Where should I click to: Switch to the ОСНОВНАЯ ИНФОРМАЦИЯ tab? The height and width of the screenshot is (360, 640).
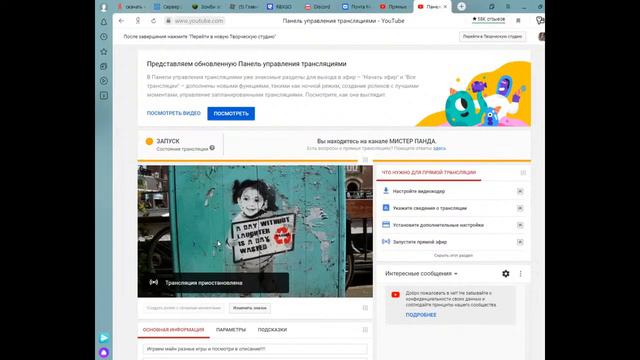coord(173,330)
